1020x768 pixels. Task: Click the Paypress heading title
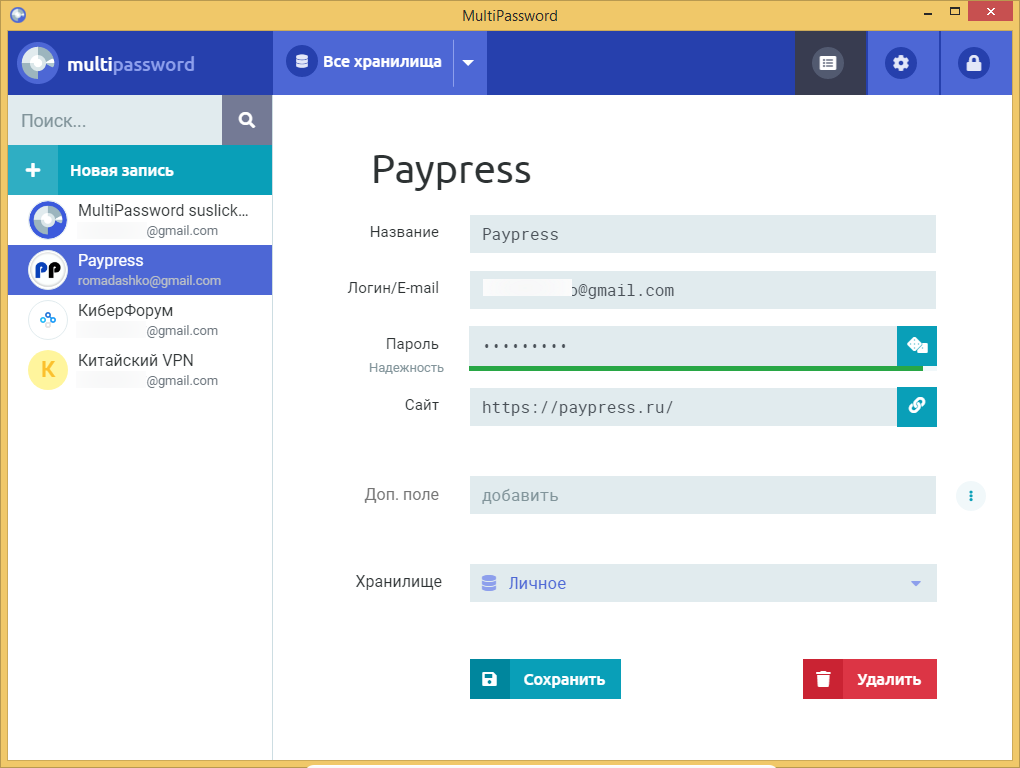click(451, 171)
